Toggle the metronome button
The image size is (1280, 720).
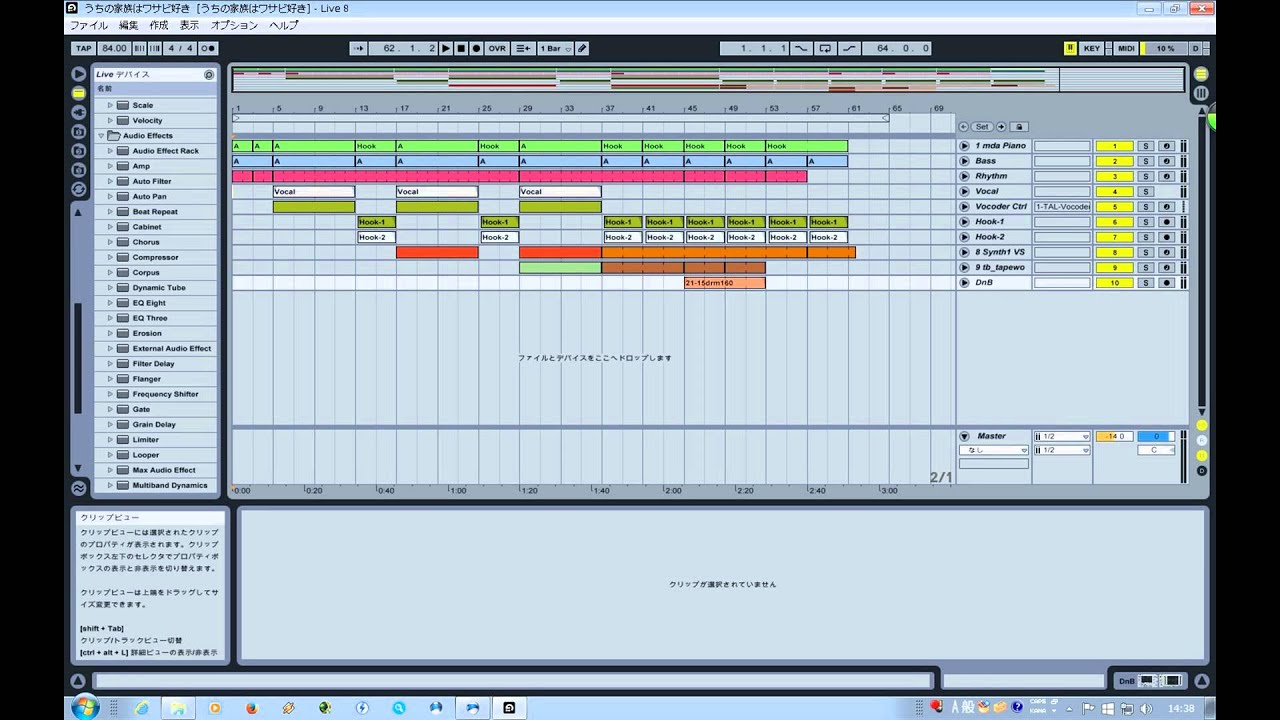(208, 48)
